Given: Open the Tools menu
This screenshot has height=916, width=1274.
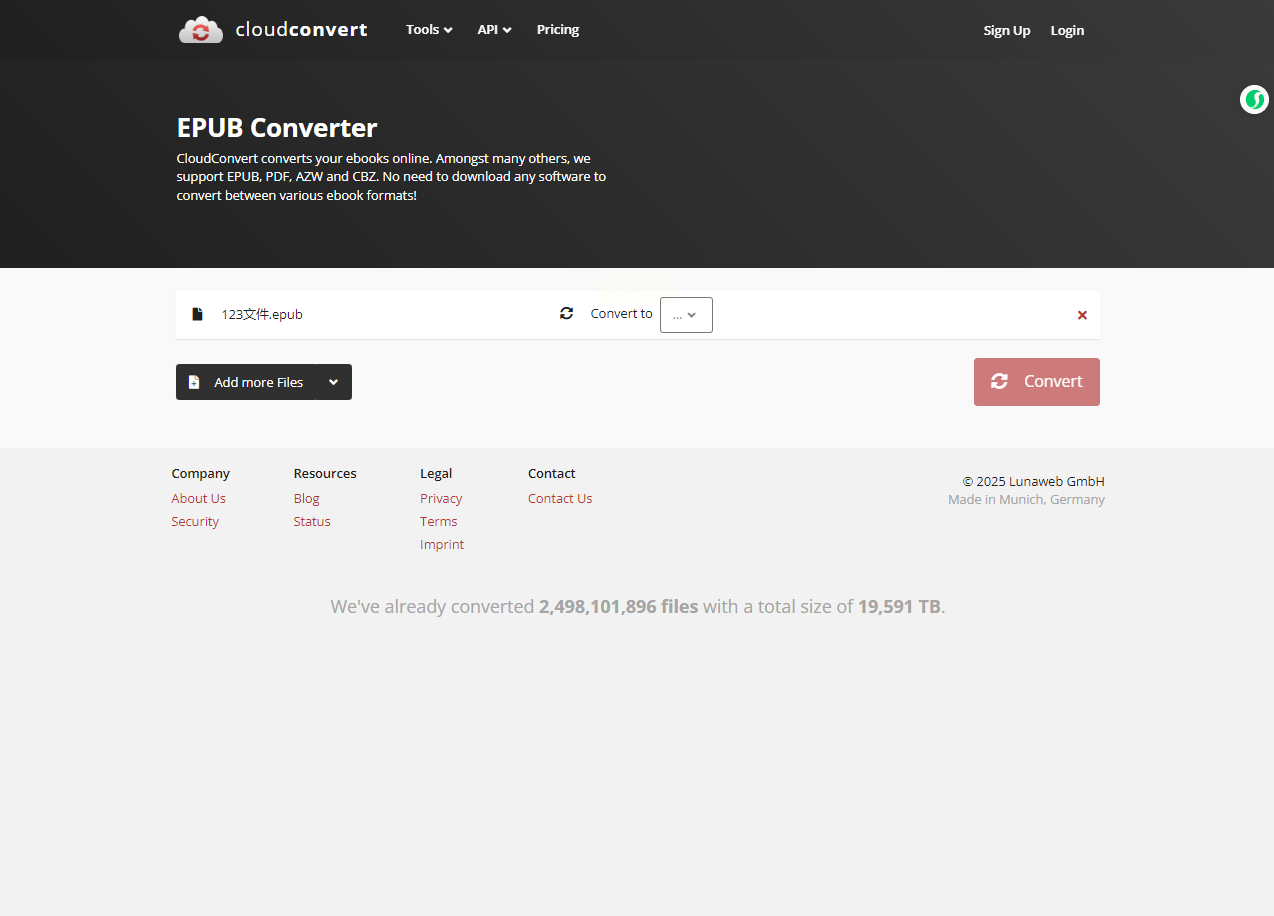Looking at the screenshot, I should (x=429, y=30).
